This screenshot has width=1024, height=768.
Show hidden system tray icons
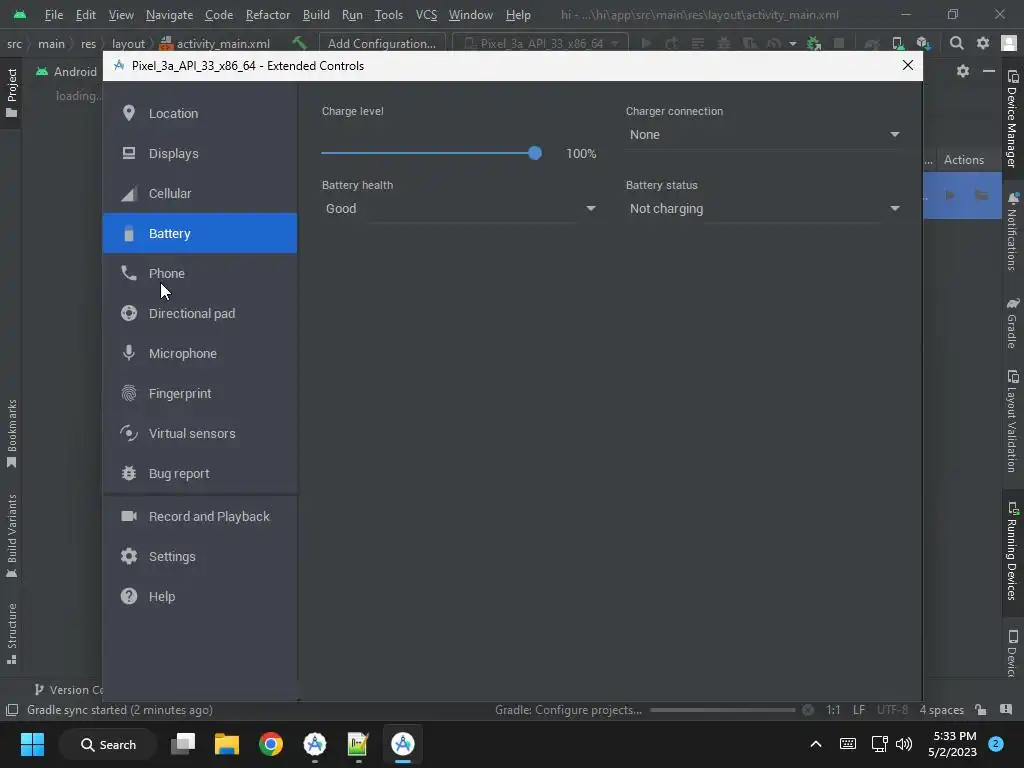click(816, 744)
